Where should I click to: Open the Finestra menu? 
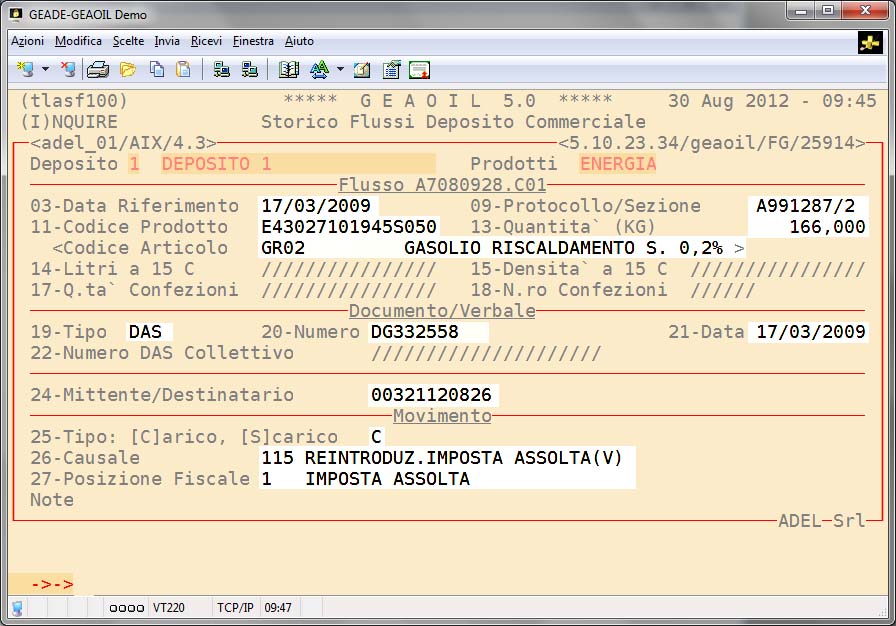click(253, 41)
